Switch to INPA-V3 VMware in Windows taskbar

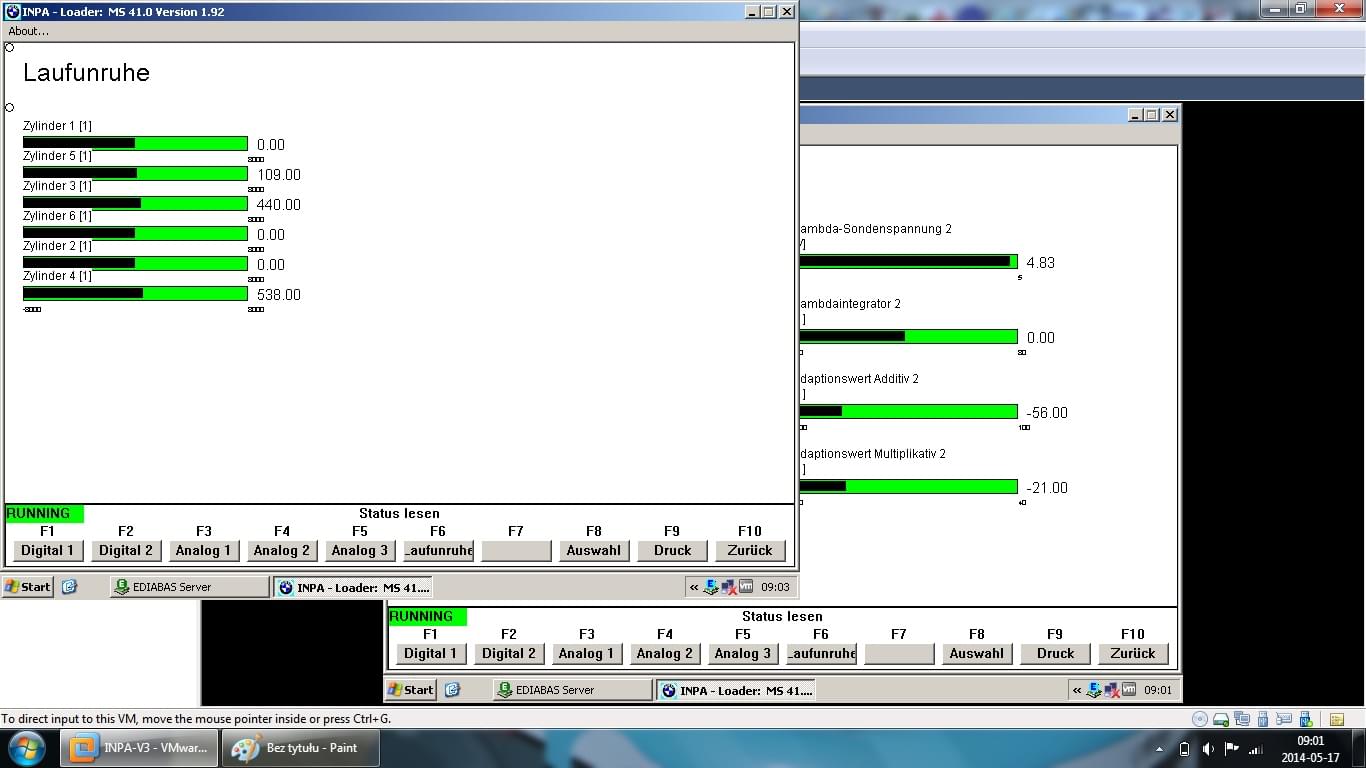[x=140, y=748]
